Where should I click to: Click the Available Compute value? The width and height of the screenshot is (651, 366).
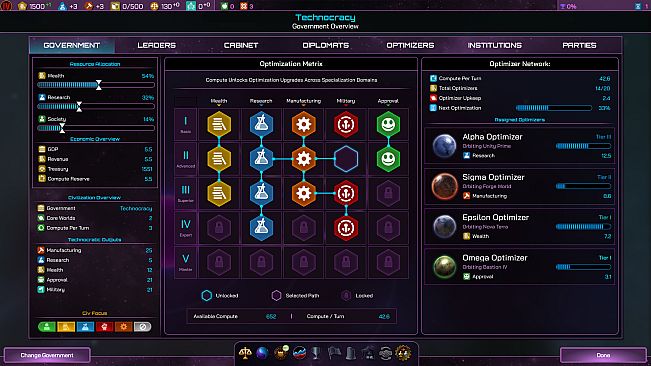271,316
